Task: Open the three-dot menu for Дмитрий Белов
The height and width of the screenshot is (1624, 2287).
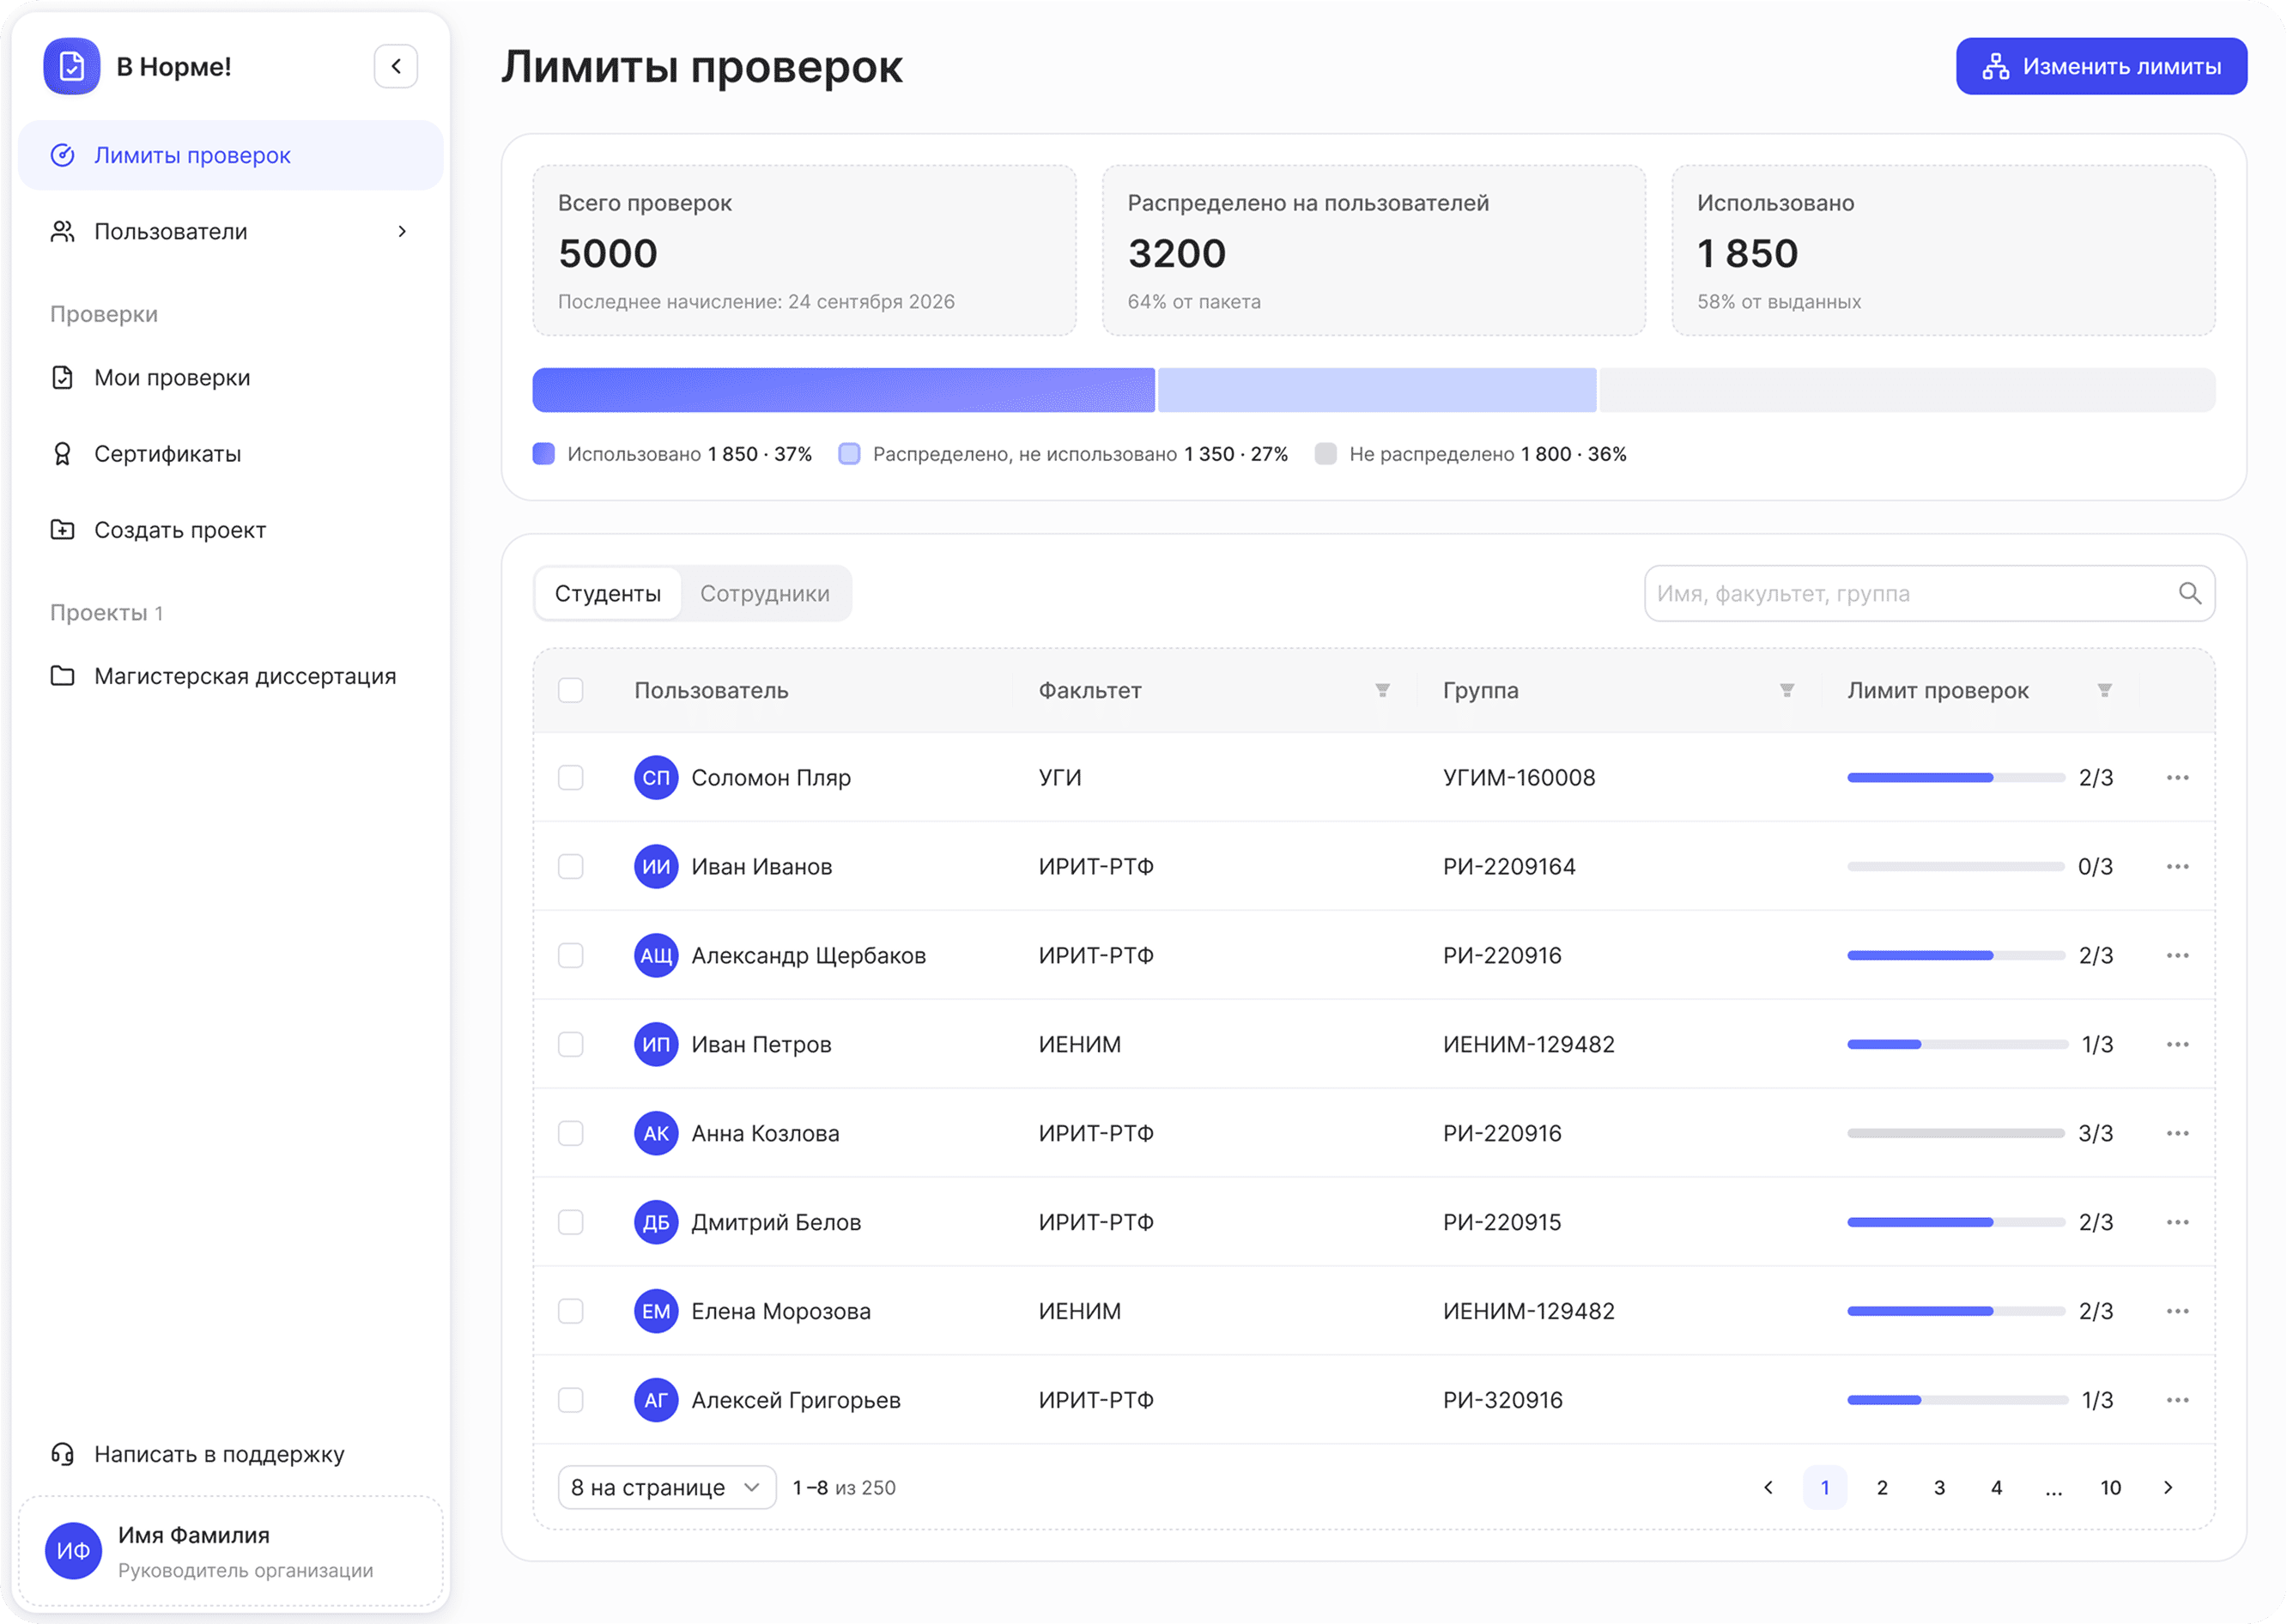Action: [x=2178, y=1223]
